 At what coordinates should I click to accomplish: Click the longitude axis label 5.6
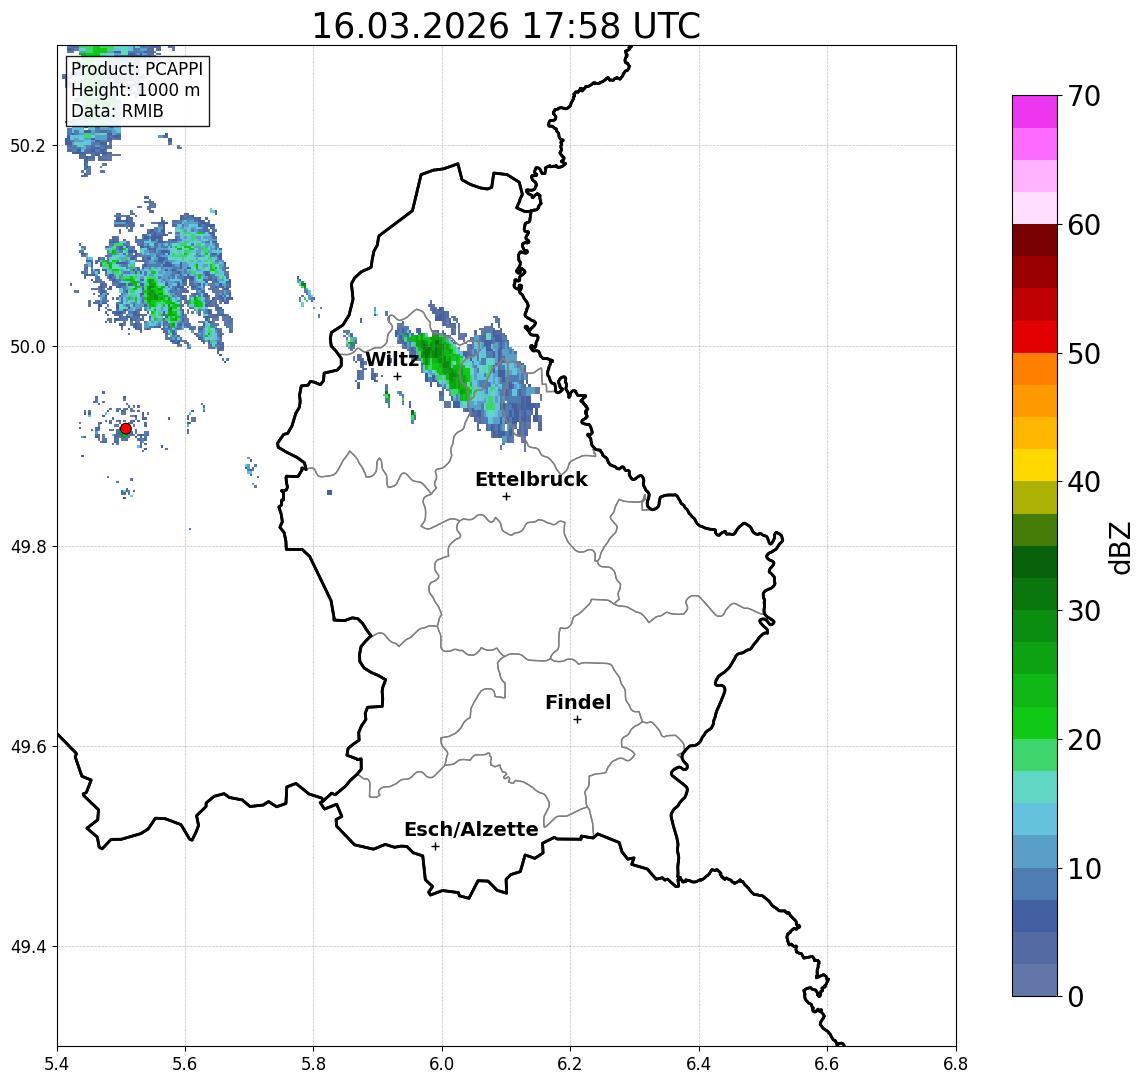click(x=185, y=1064)
